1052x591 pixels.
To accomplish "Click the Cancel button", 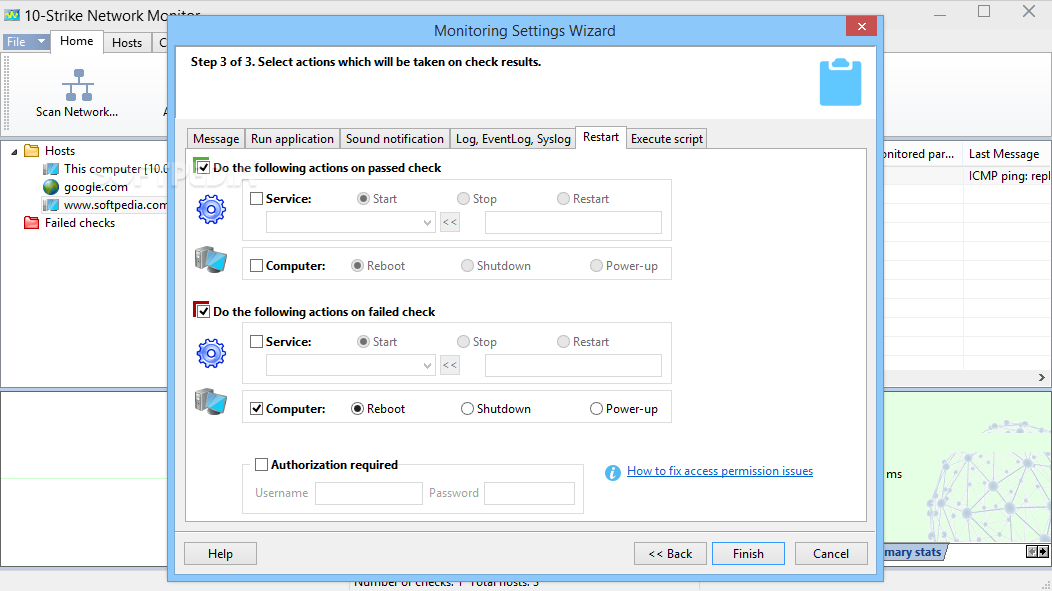I will tap(831, 553).
